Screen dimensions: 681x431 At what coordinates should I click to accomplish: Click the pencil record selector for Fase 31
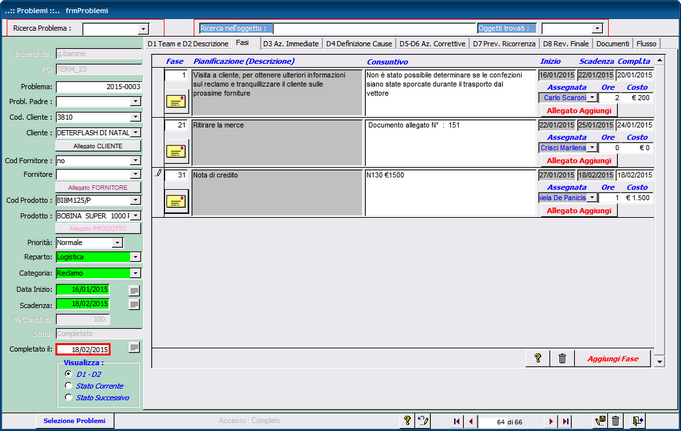click(158, 174)
